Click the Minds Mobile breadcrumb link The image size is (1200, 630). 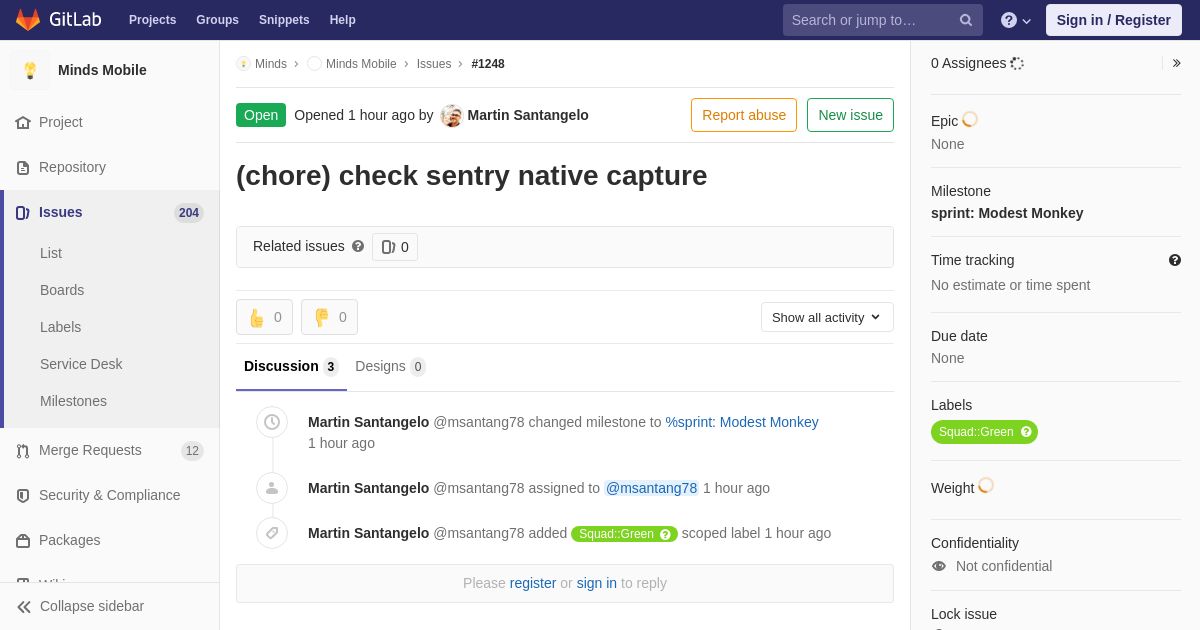click(361, 64)
